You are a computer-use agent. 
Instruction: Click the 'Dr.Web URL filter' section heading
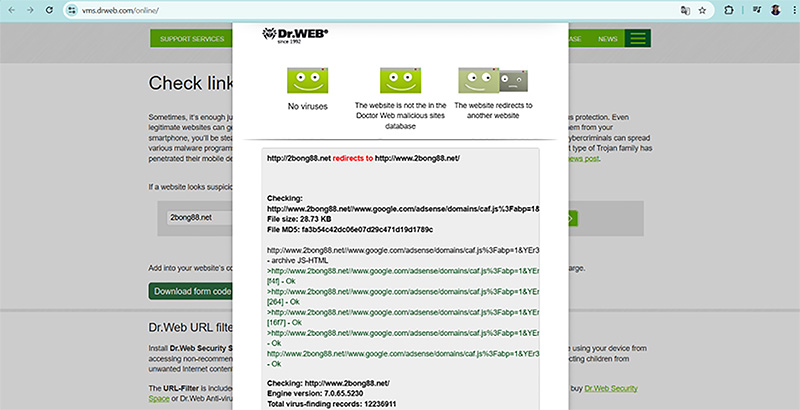(x=190, y=327)
